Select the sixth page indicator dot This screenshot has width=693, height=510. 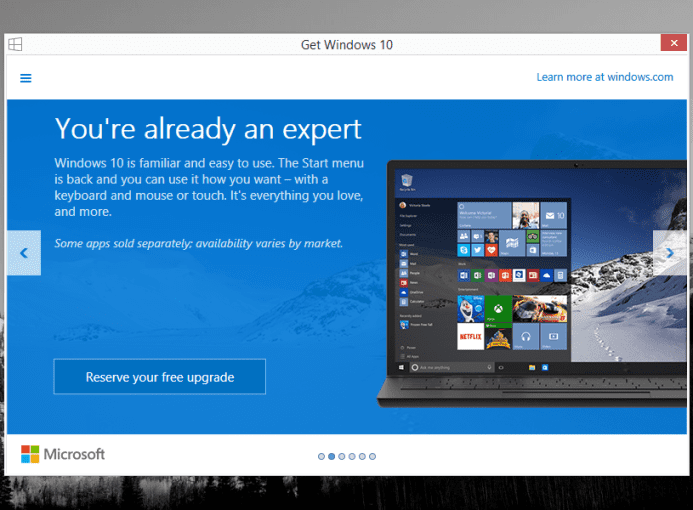click(x=373, y=457)
